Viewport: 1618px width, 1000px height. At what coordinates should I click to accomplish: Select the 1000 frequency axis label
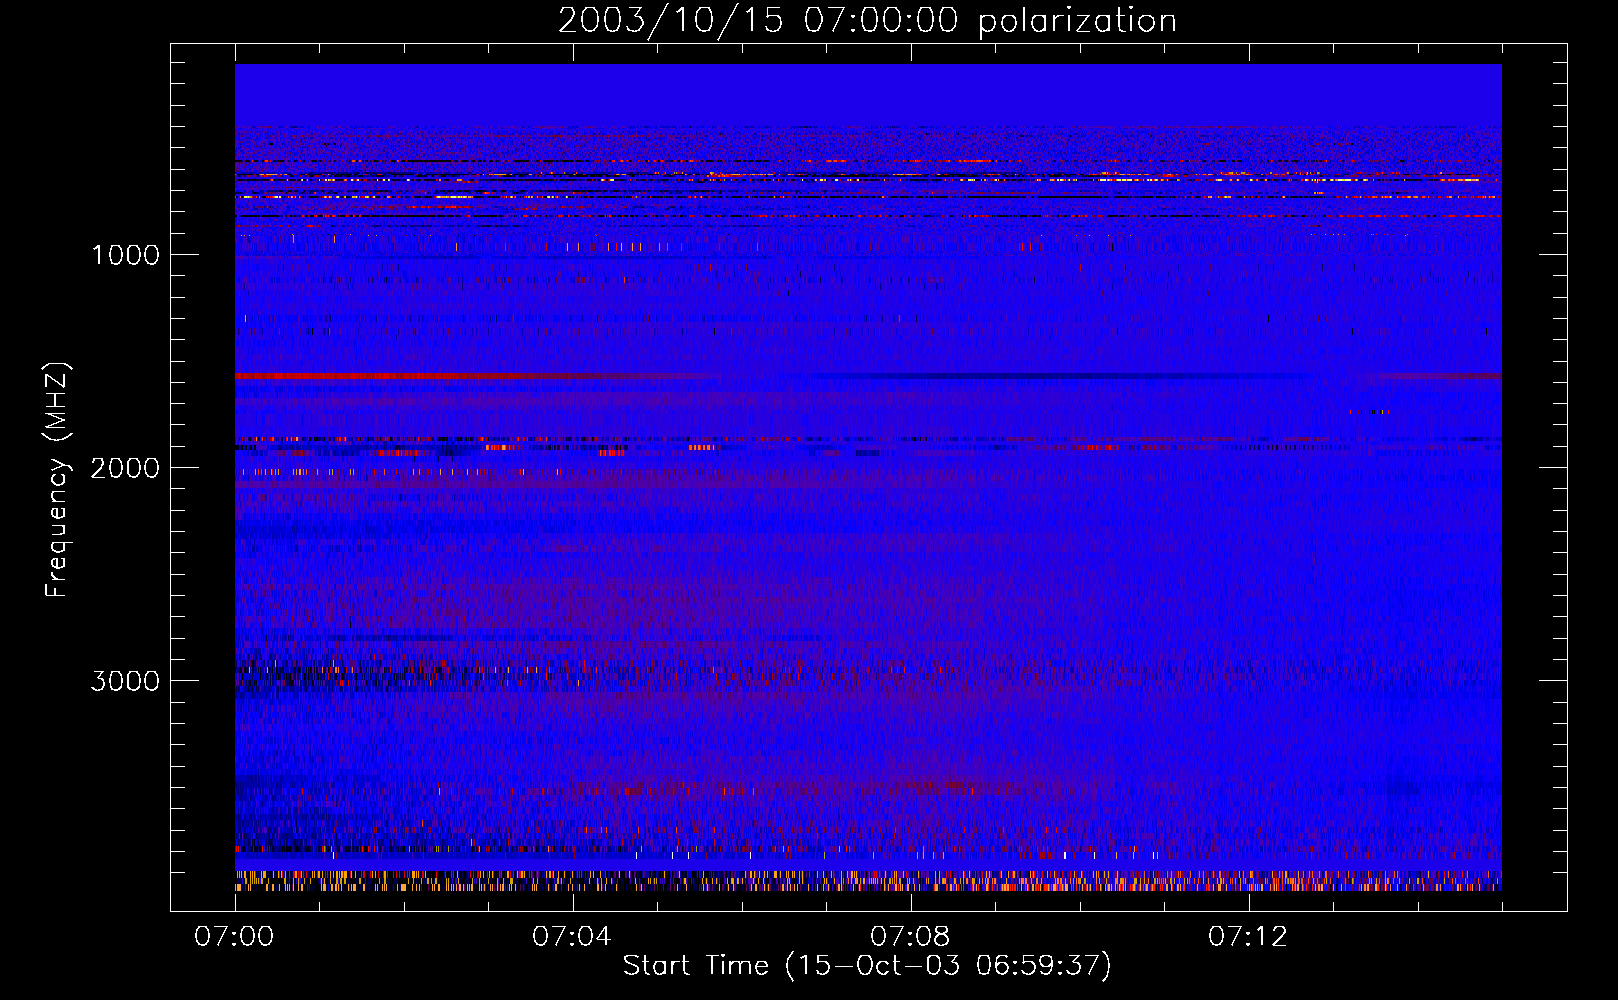click(125, 255)
